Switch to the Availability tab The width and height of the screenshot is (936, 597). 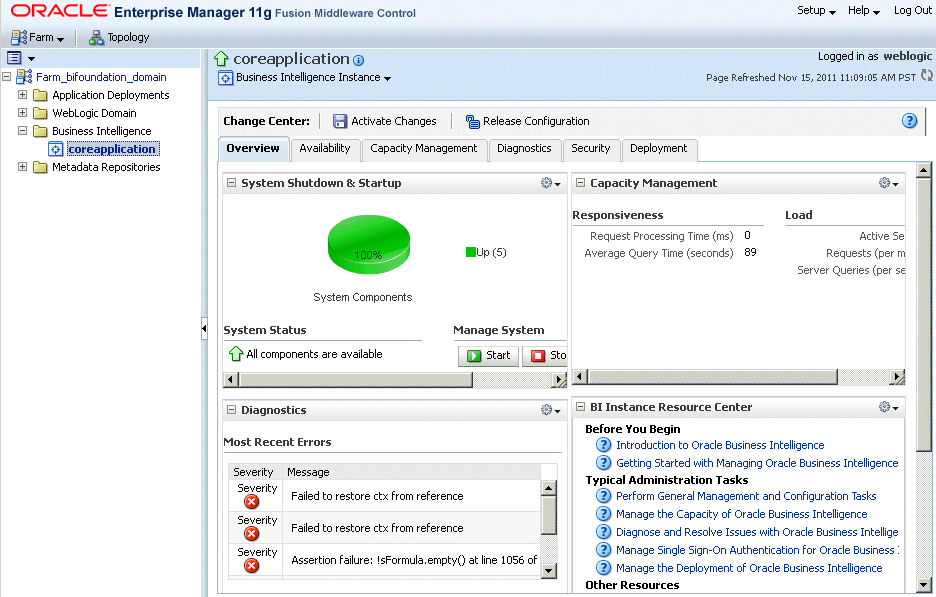(x=325, y=149)
